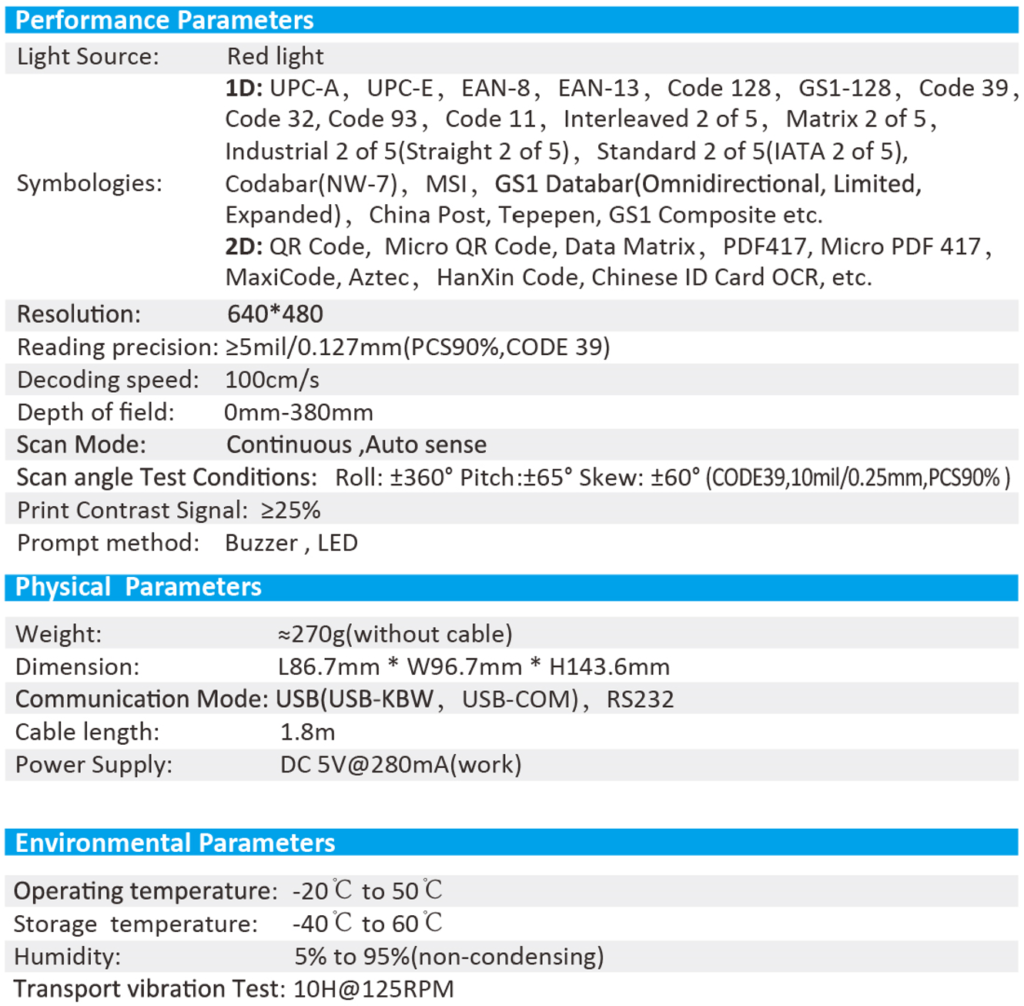Click the Environmental Parameters section header
Image resolution: width=1024 pixels, height=1006 pixels.
pos(175,843)
